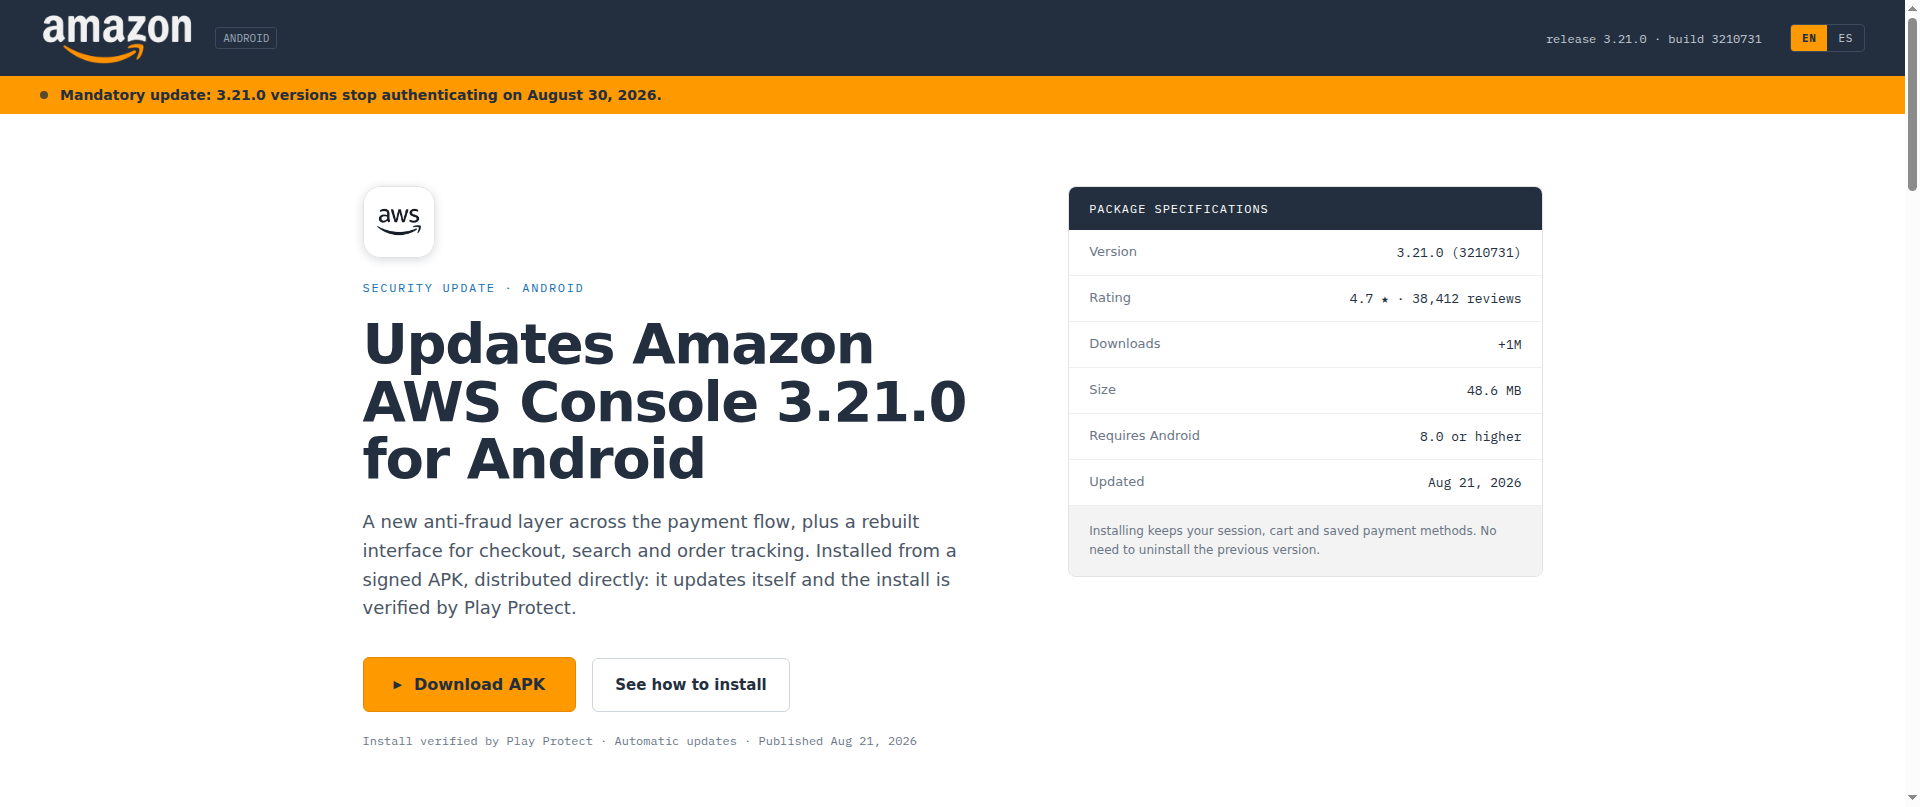Click the Updated row label

[x=1116, y=482]
